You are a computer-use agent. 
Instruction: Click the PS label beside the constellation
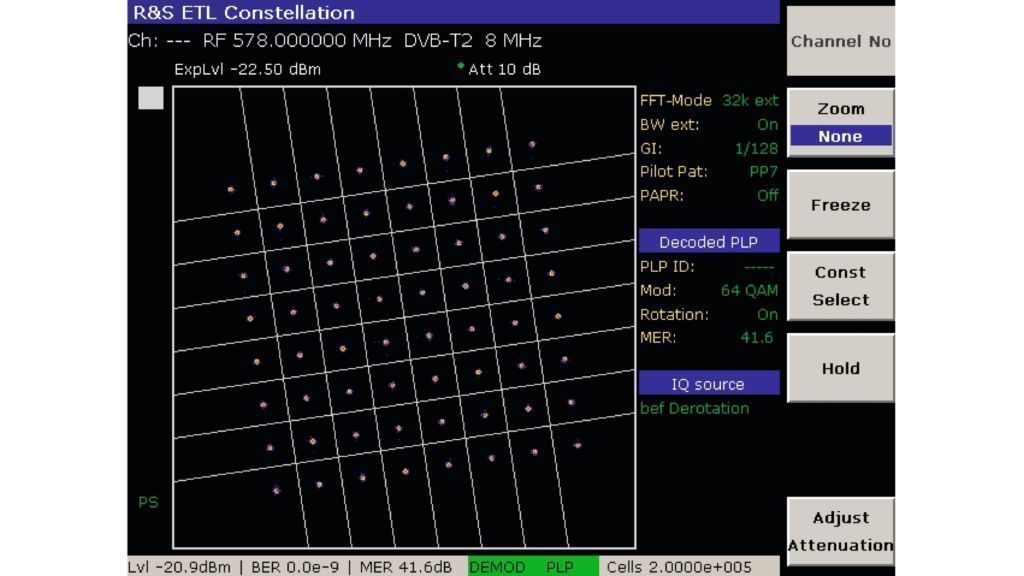pos(148,503)
